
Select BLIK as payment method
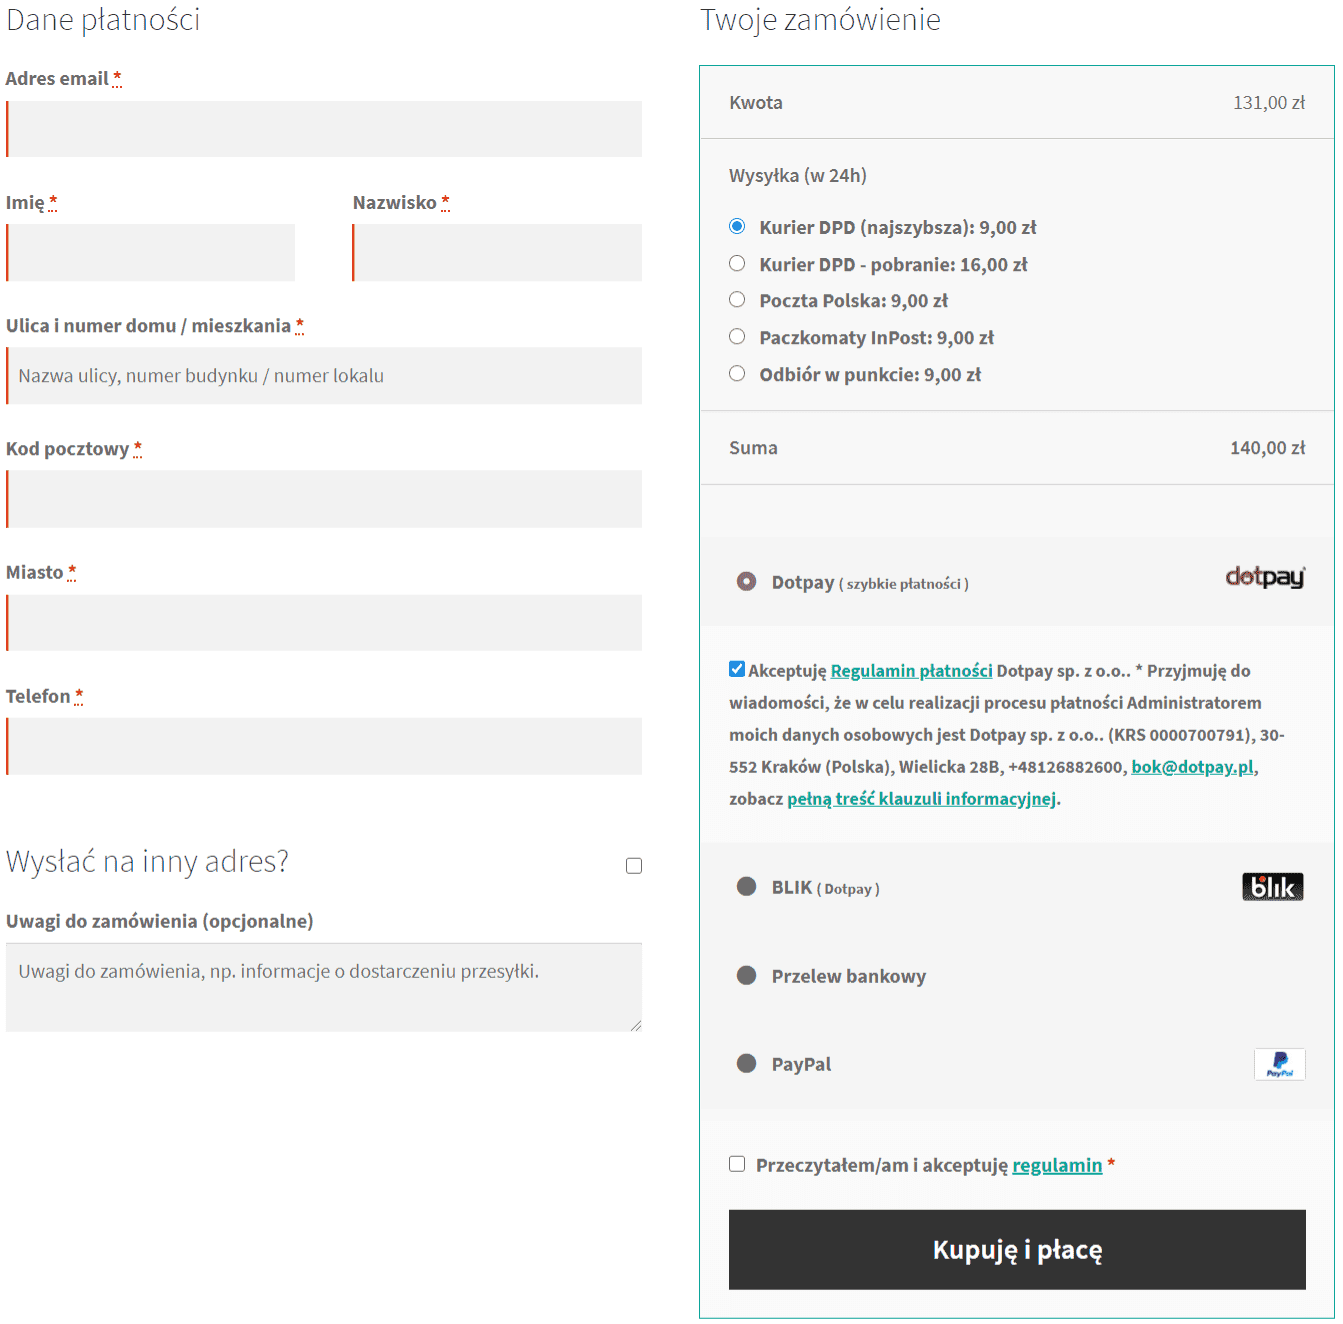click(746, 886)
